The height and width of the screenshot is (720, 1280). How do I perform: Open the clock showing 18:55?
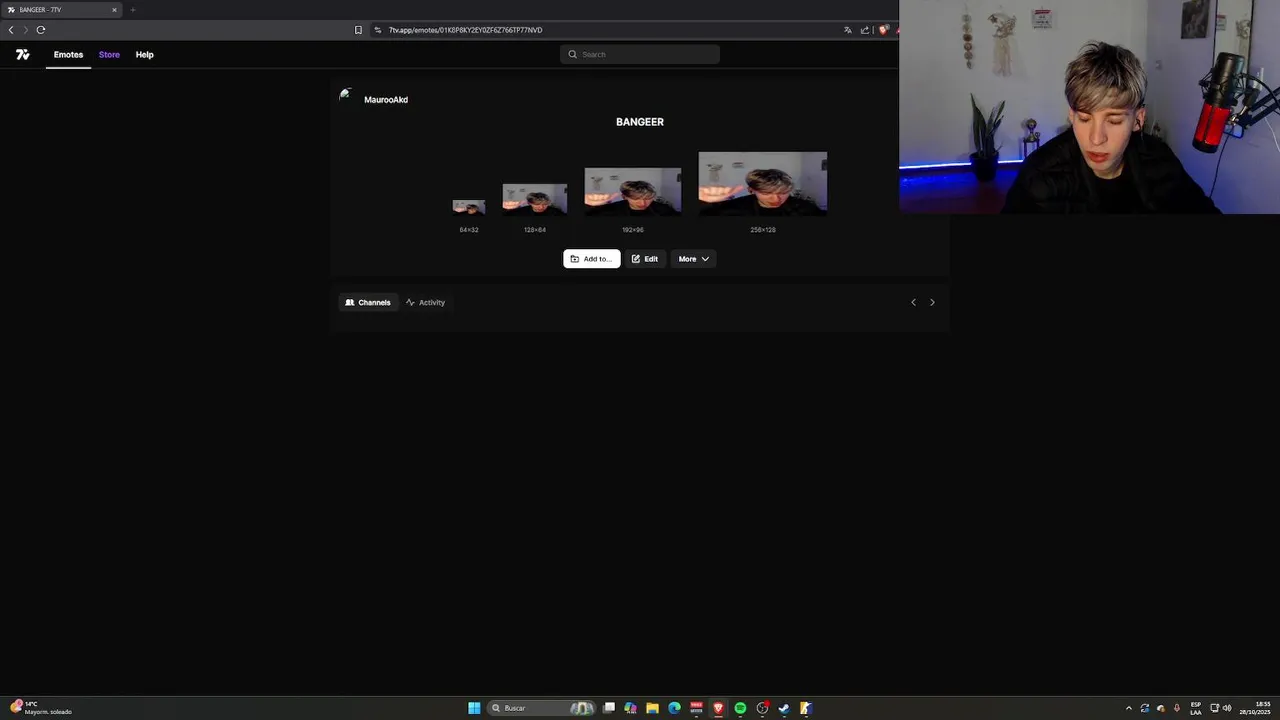click(1256, 708)
